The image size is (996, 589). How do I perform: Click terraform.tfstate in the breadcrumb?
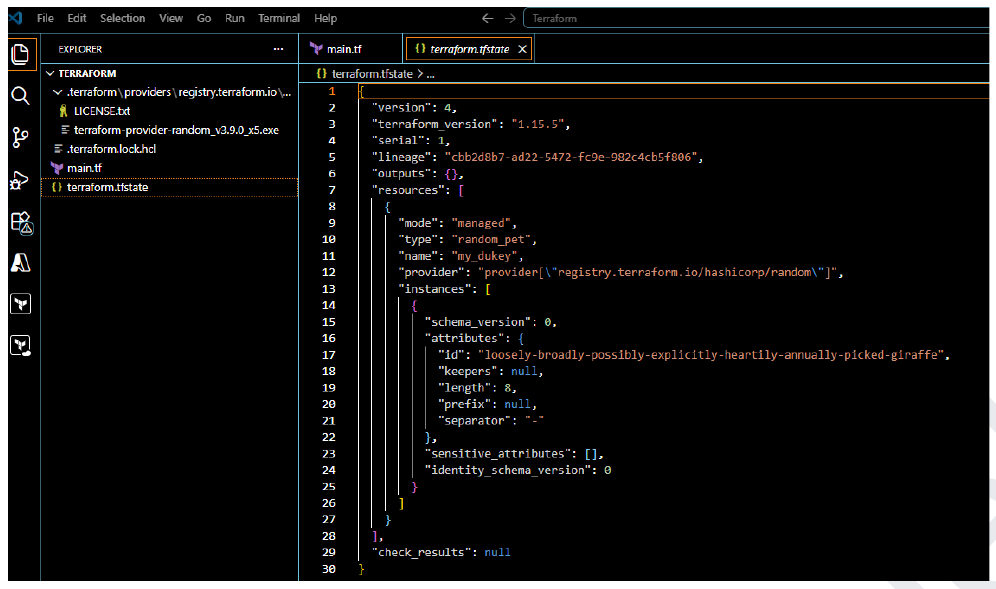(372, 74)
